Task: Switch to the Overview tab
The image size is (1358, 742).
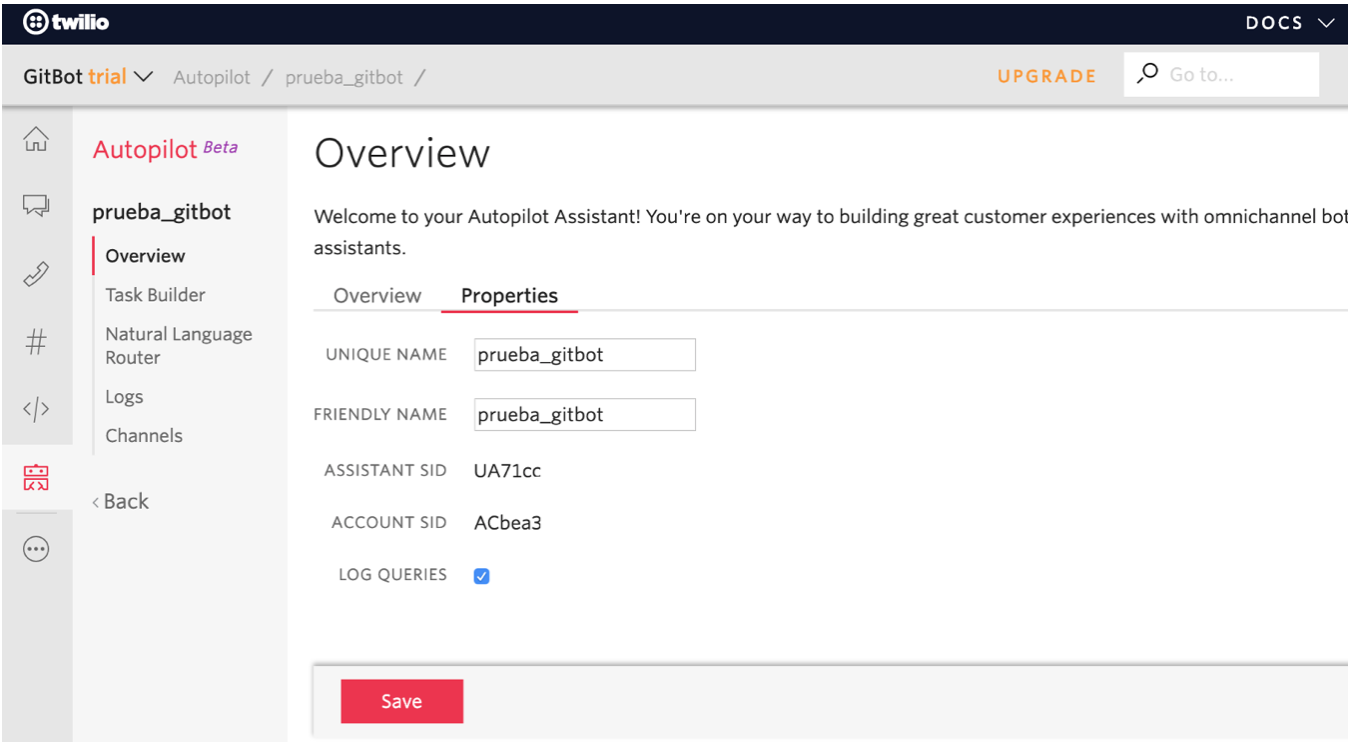Action: pyautogui.click(x=377, y=296)
